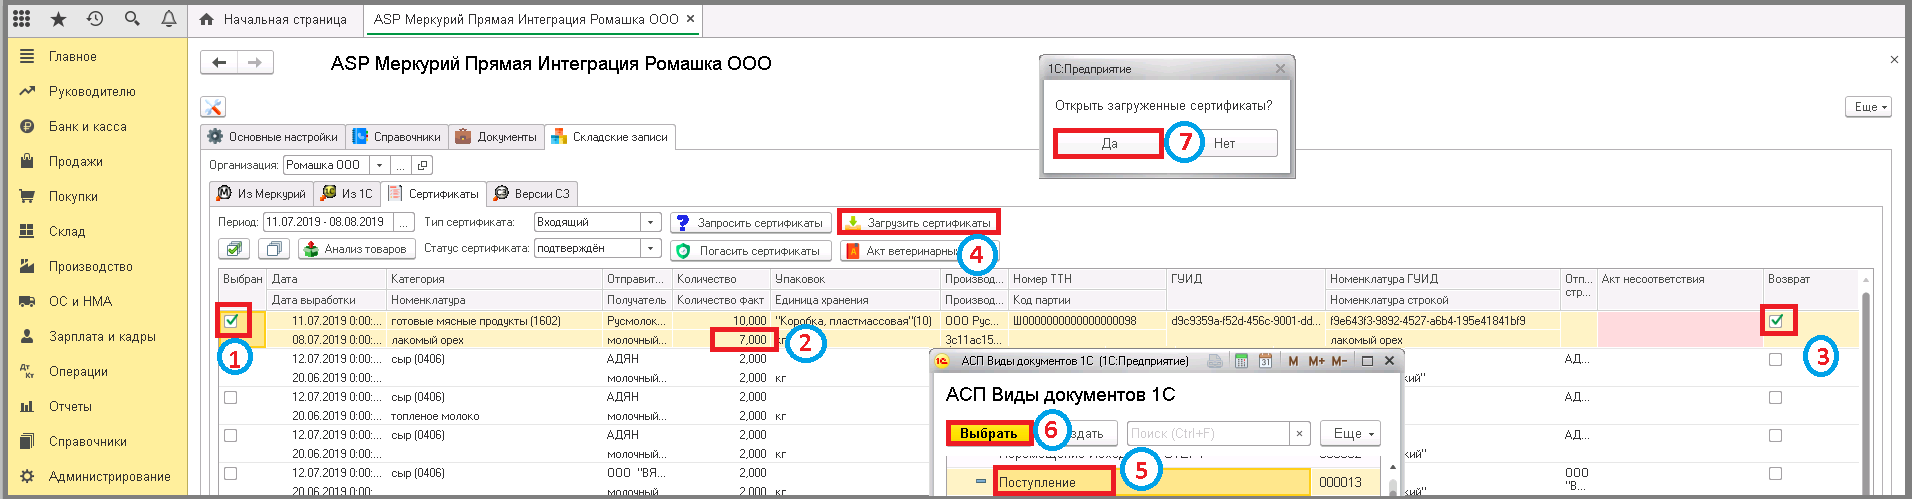1912x499 pixels.
Task: Expand the Тип сертификата dropdown
Action: (x=651, y=222)
